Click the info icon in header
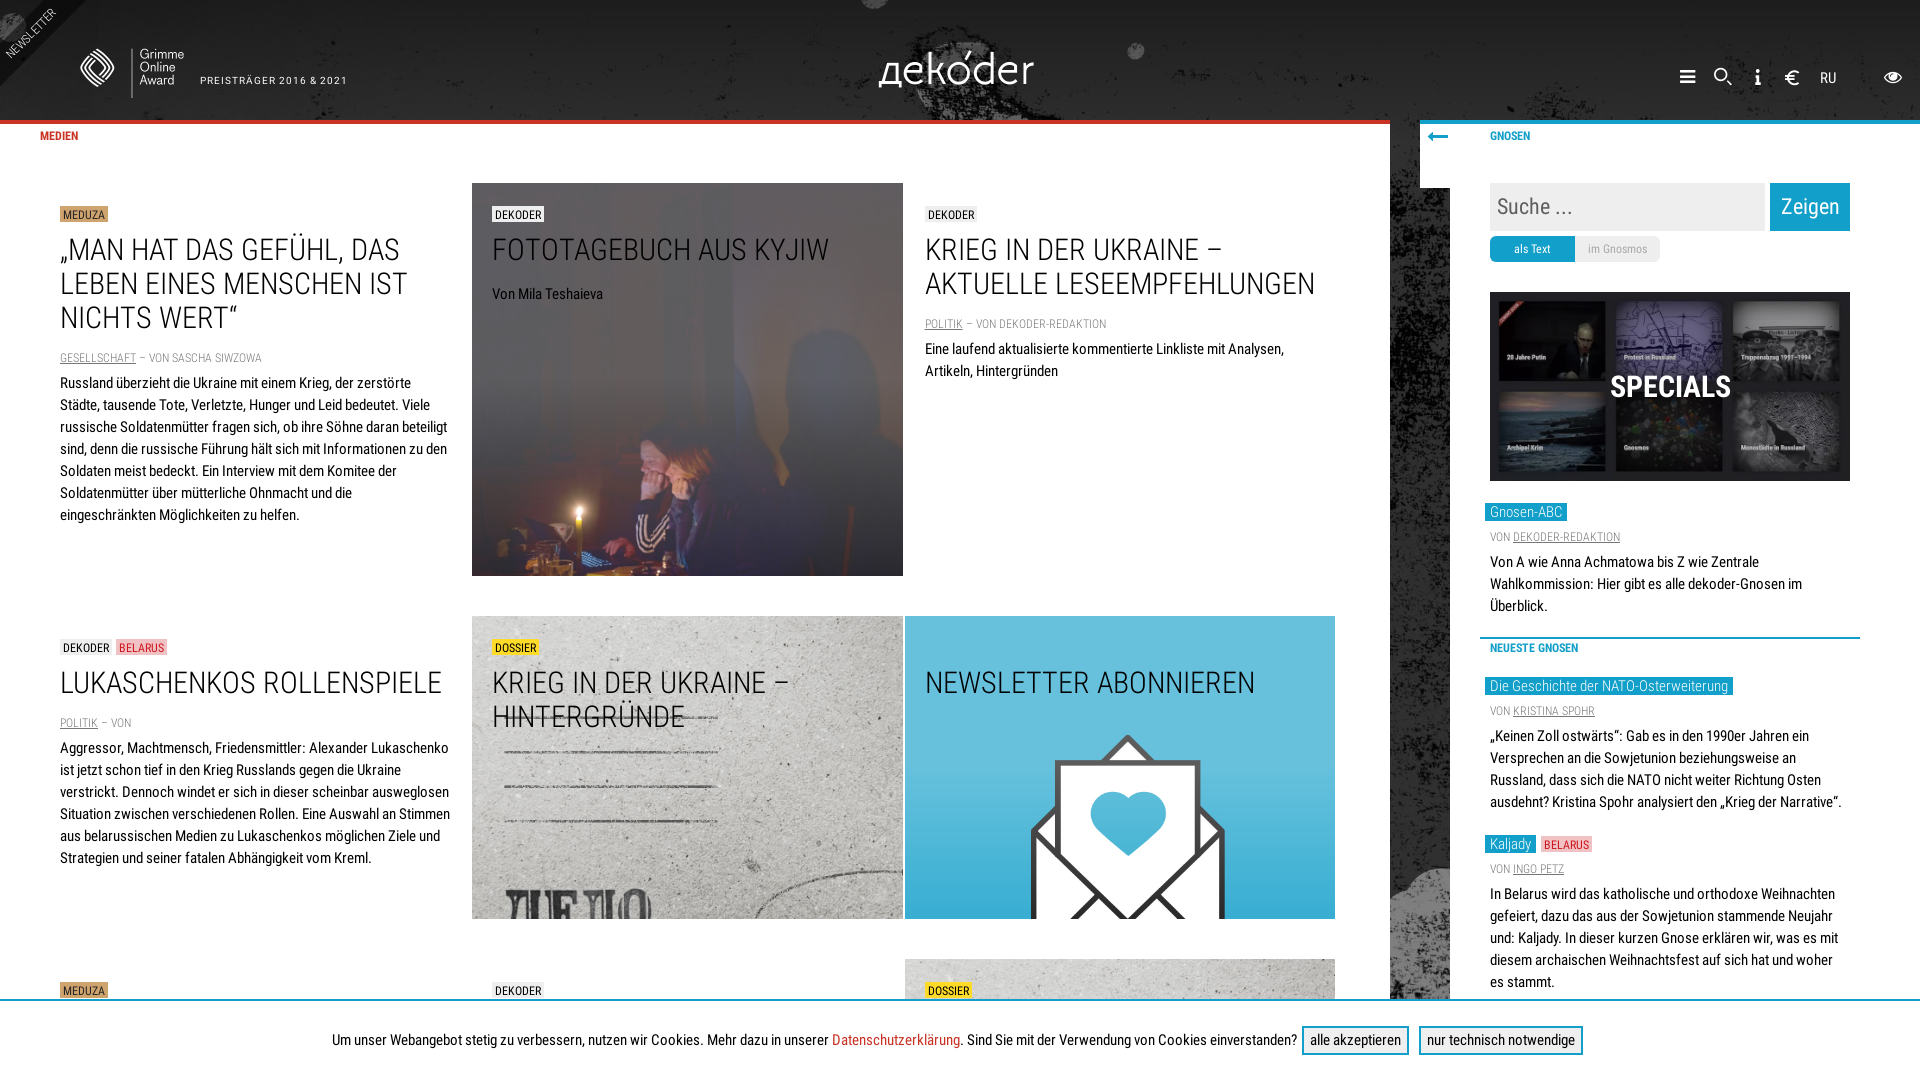The width and height of the screenshot is (1920, 1080). point(1758,77)
